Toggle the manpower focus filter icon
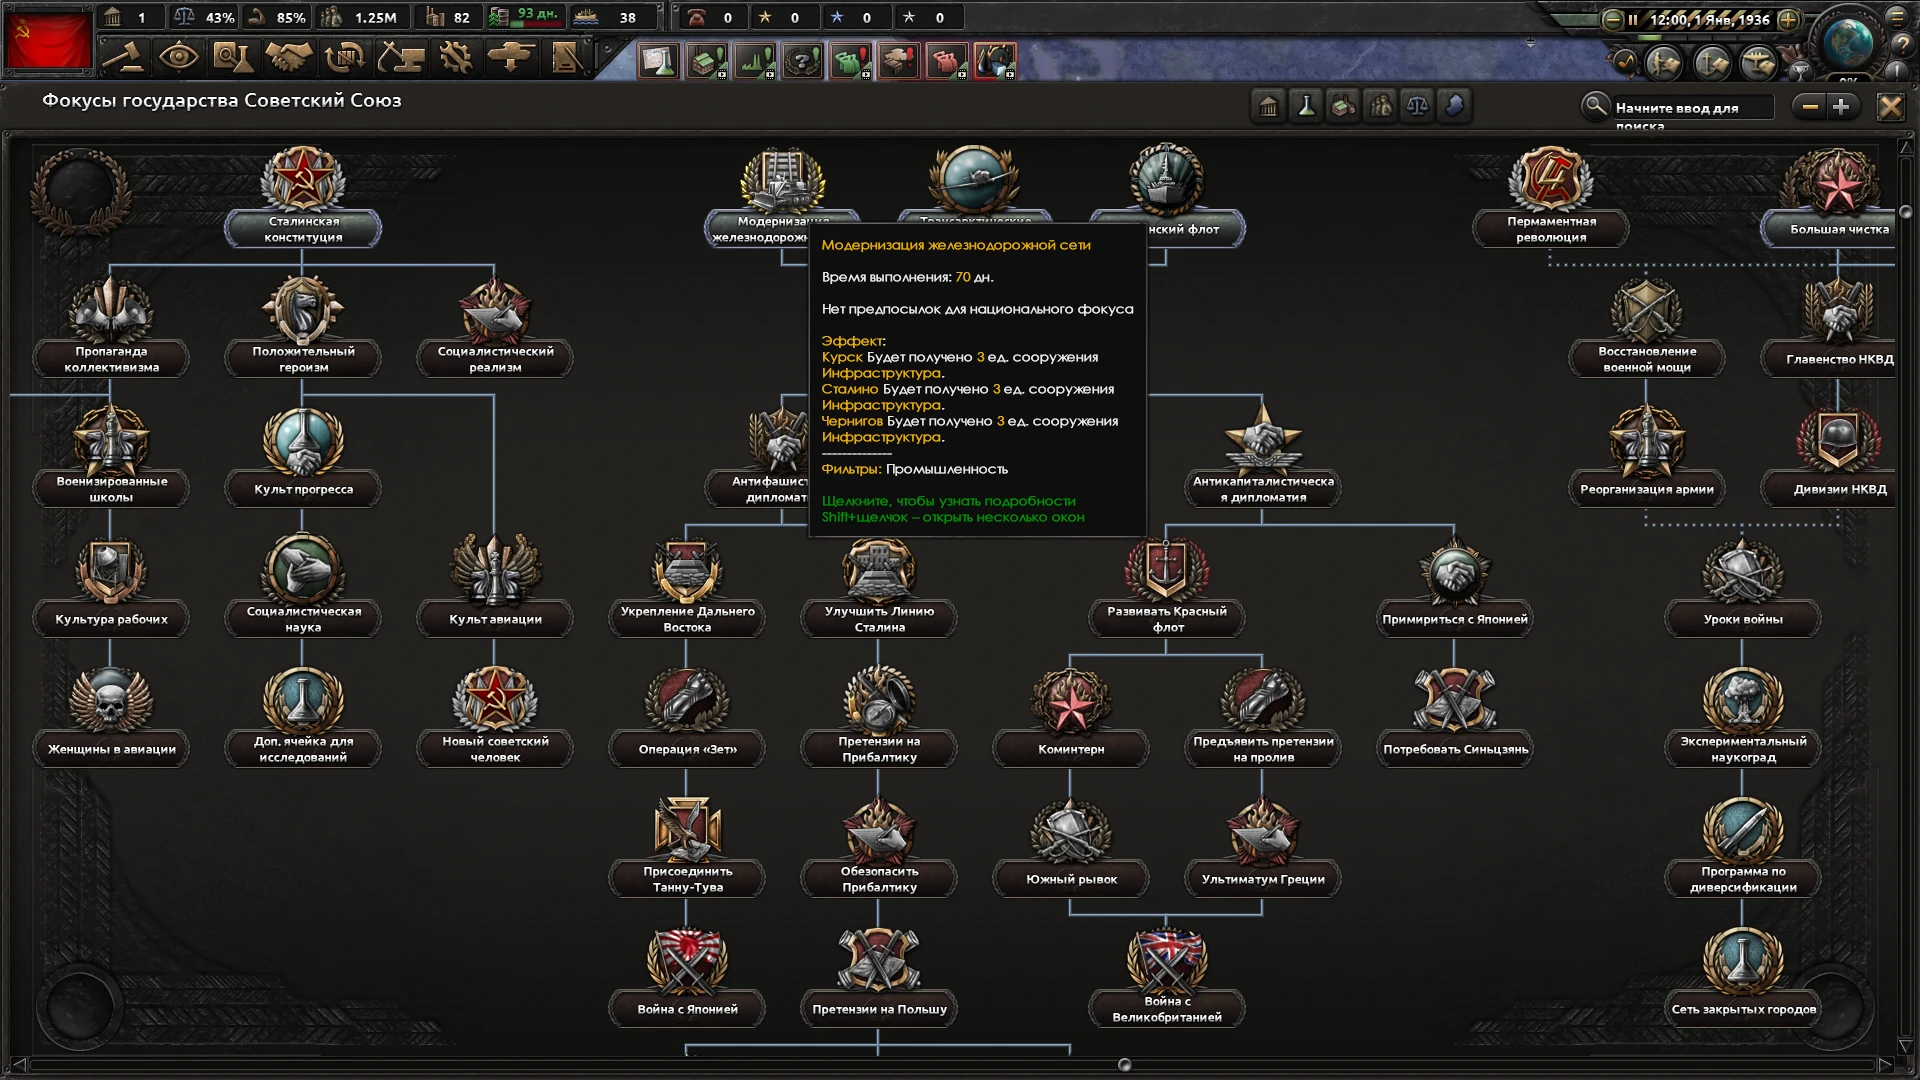Image resolution: width=1920 pixels, height=1080 pixels. pos(1382,106)
